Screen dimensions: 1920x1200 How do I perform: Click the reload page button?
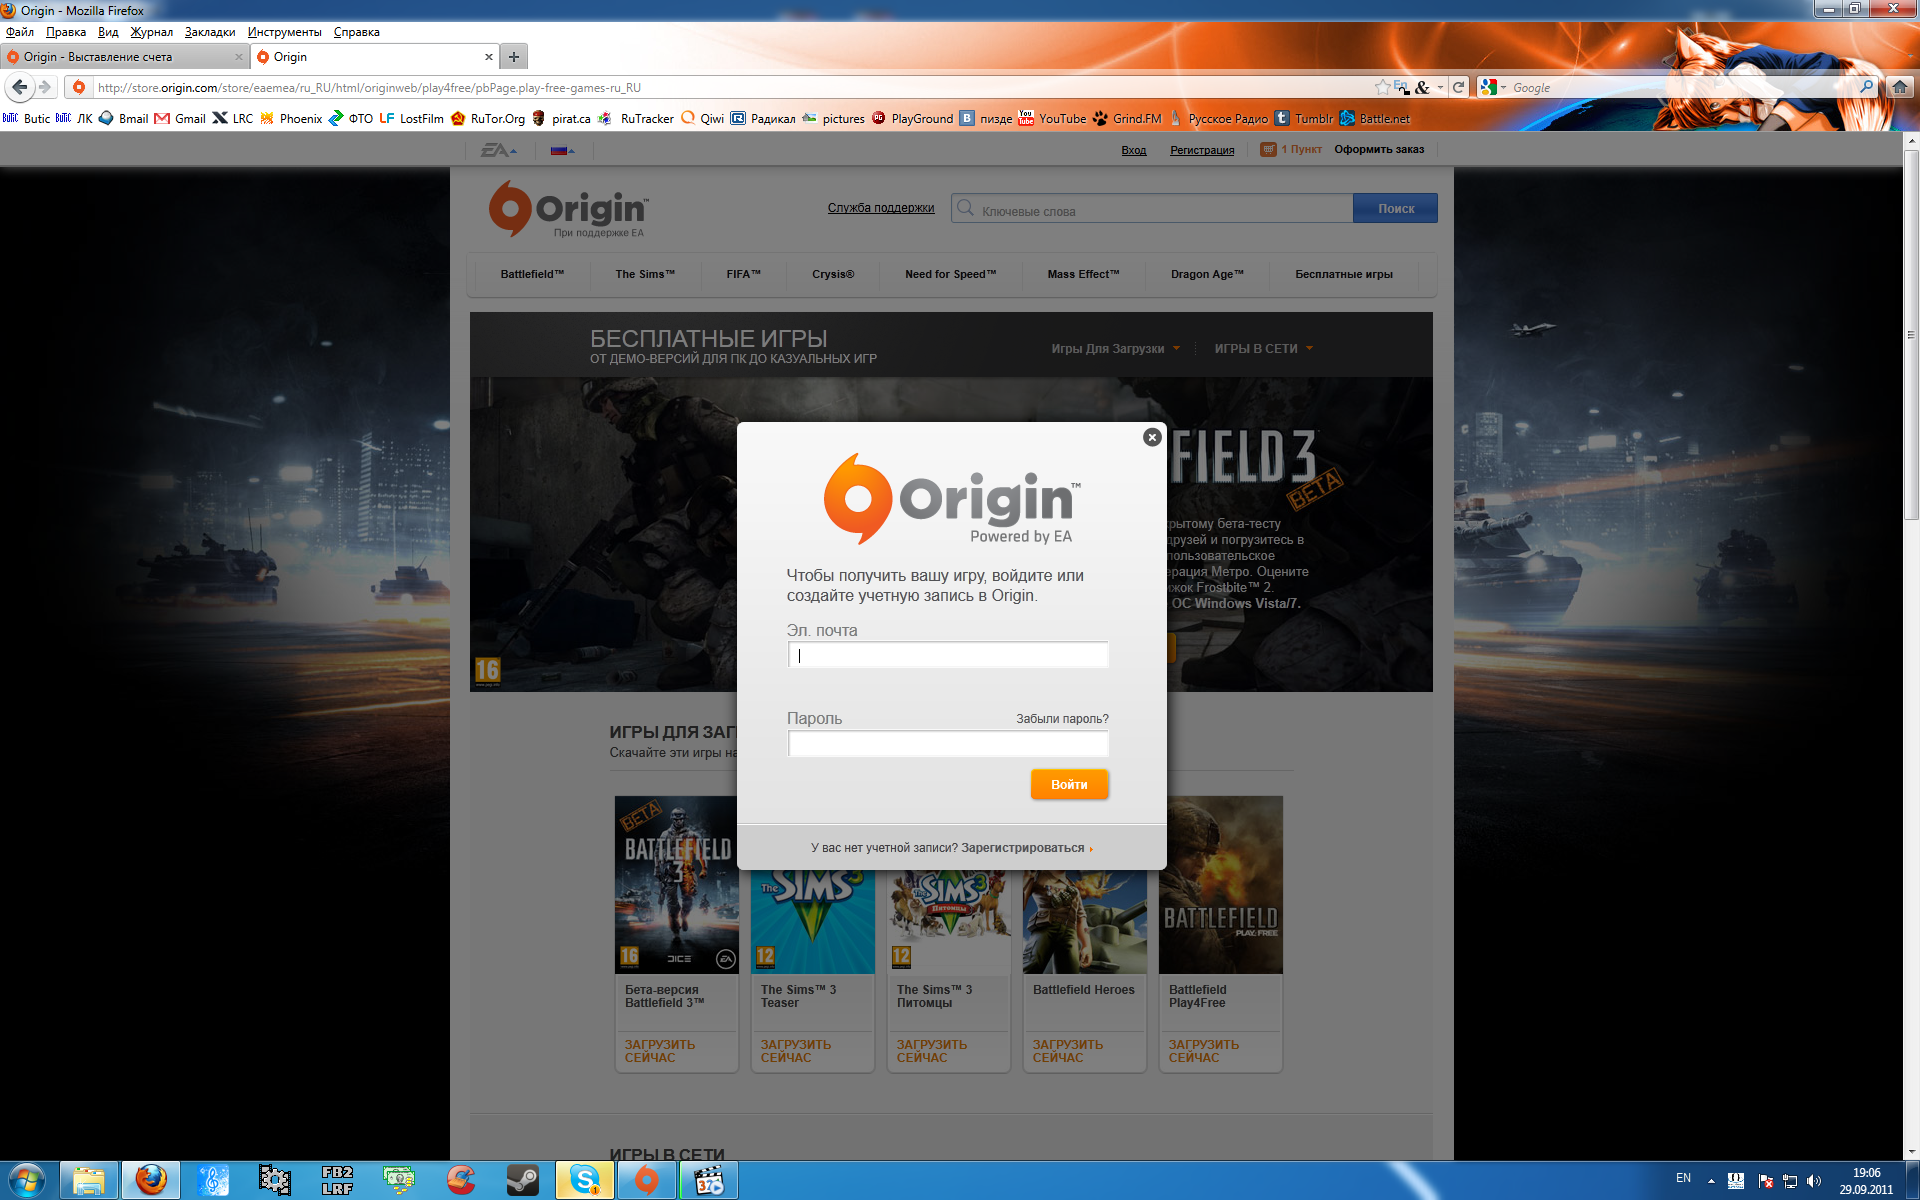pos(1458,87)
